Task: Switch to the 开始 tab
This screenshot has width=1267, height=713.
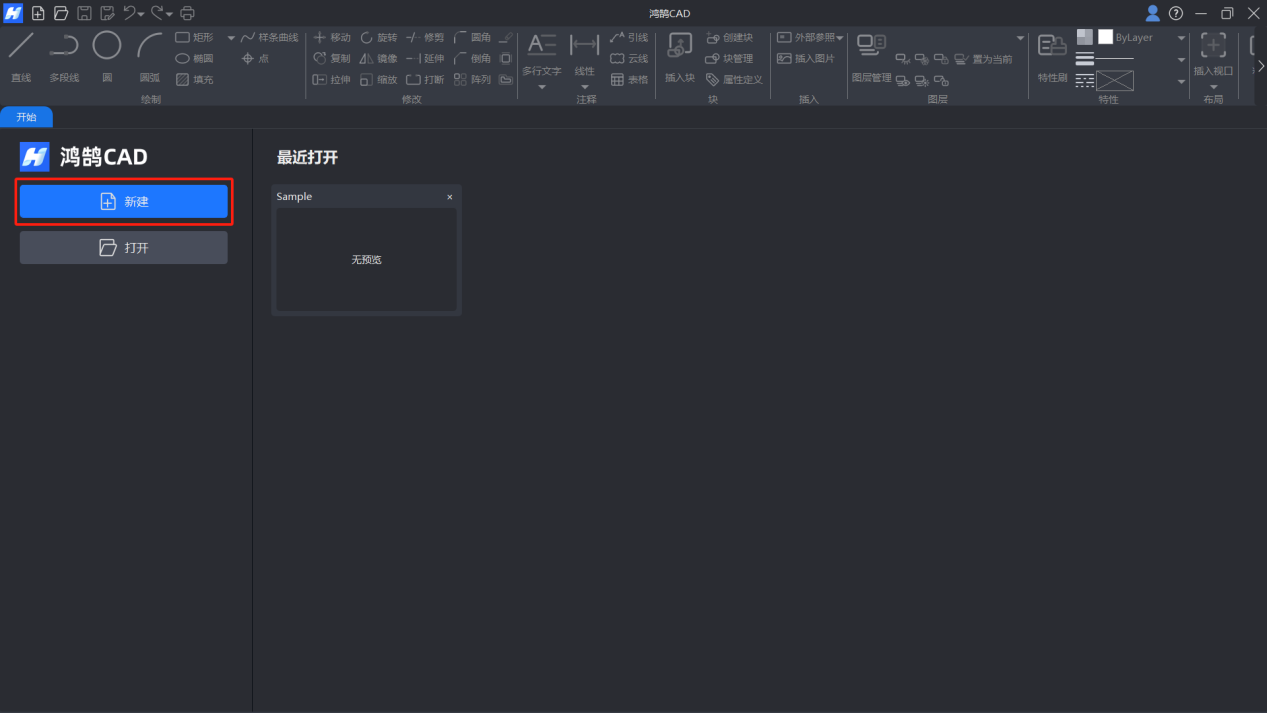Action: [26, 117]
